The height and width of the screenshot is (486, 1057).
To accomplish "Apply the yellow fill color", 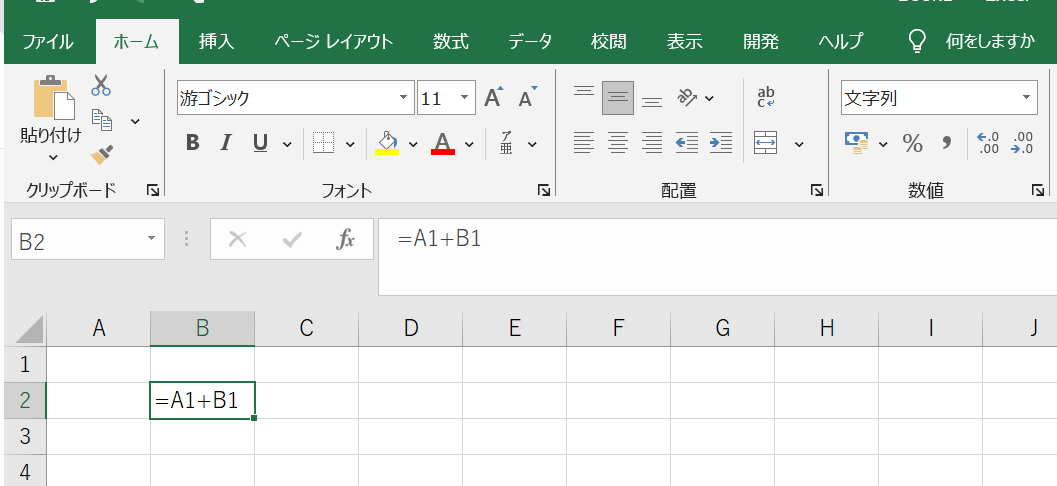I will (388, 143).
